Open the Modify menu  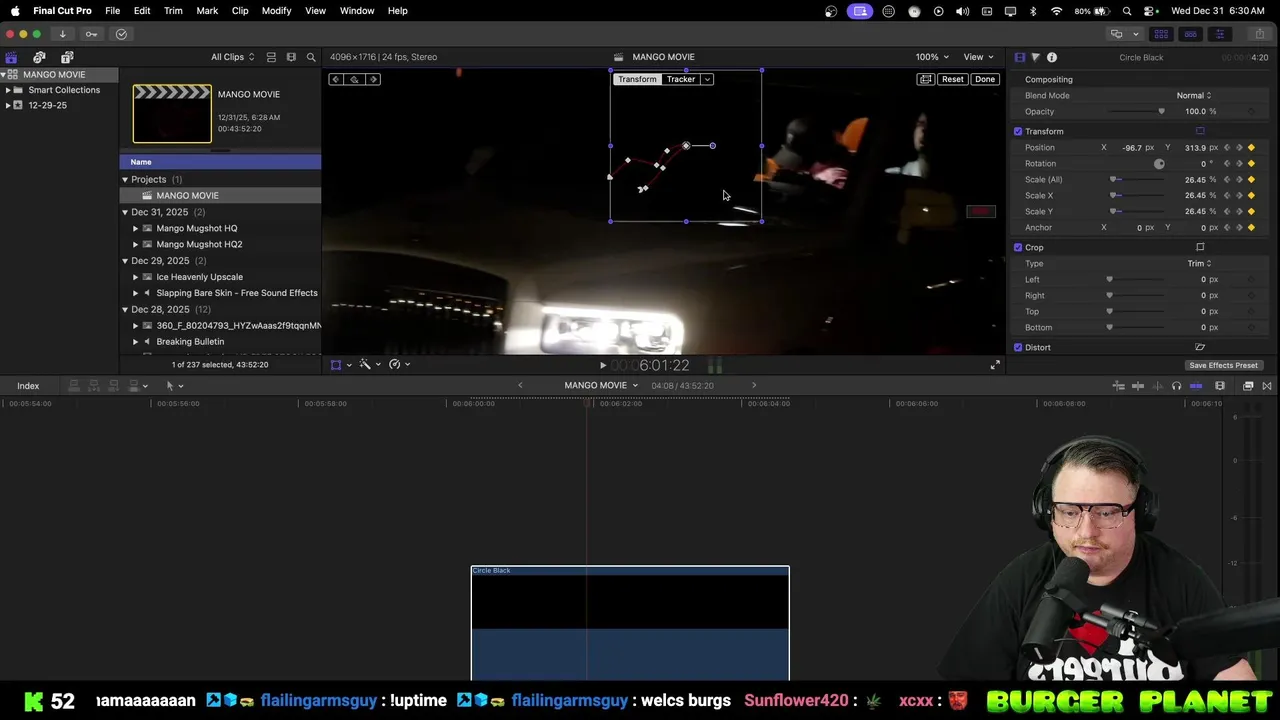pyautogui.click(x=276, y=10)
